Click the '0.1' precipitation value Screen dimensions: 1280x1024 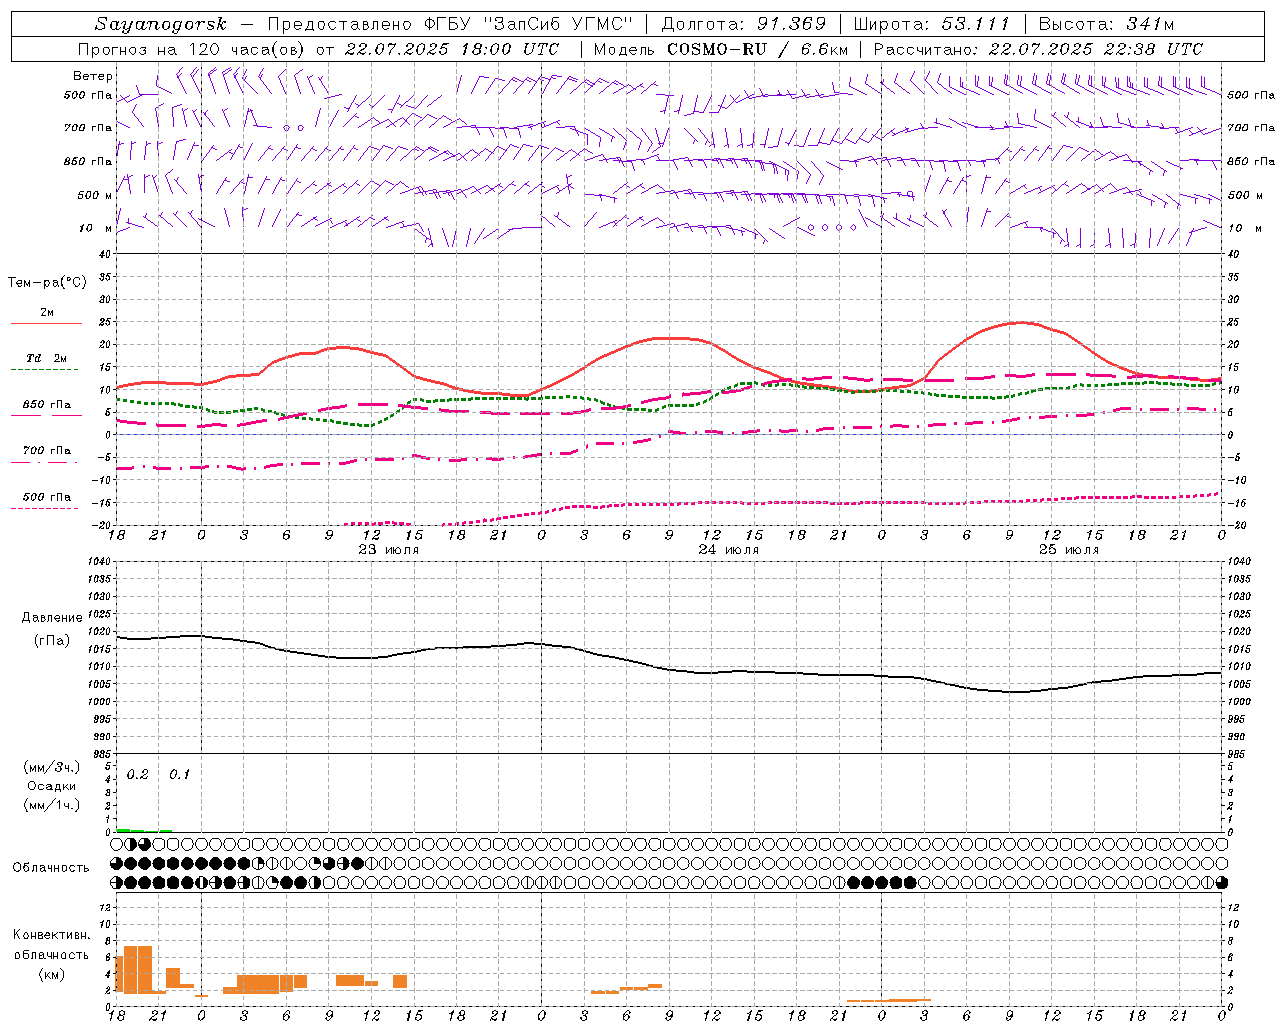179,775
